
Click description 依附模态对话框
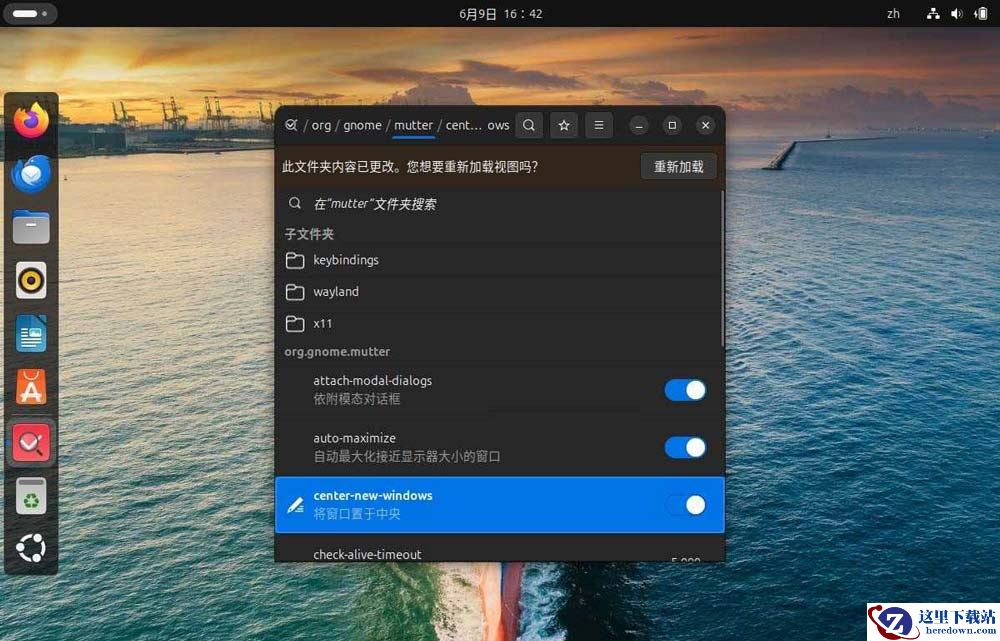coord(357,399)
